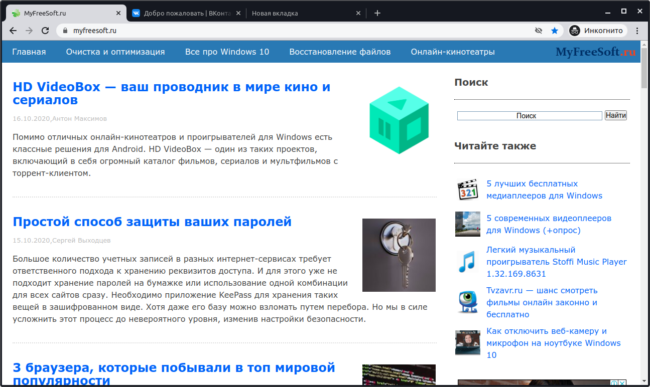
Task: Click the веб-камера article thumbnail
Action: click(468, 343)
